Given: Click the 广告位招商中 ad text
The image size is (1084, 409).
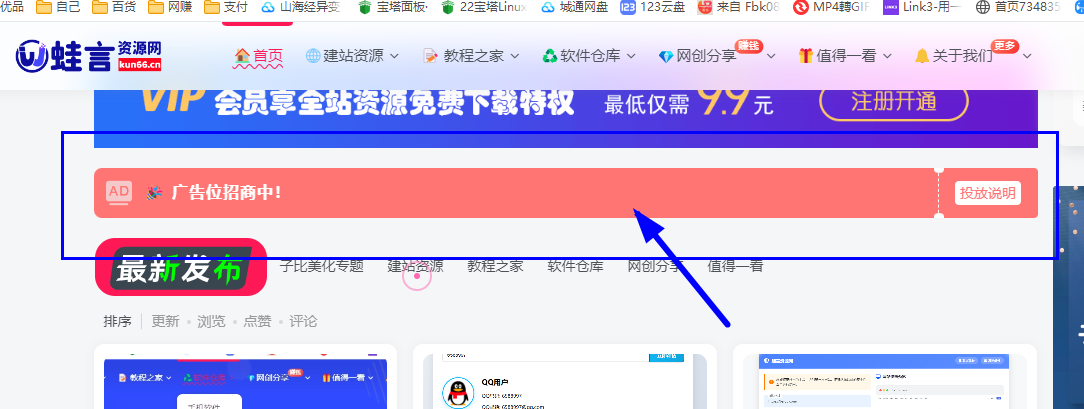Looking at the screenshot, I should click(227, 193).
